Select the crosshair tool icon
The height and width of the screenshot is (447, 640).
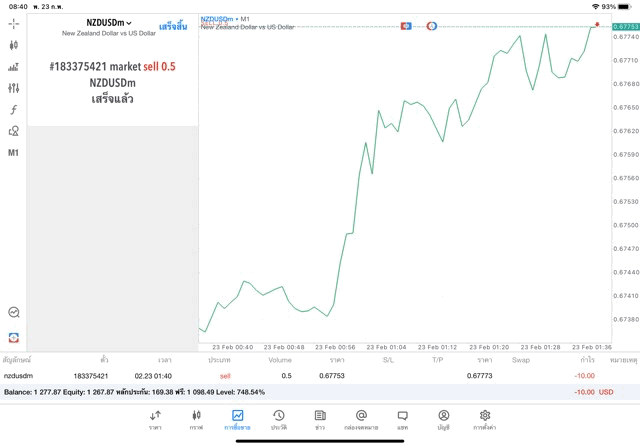pos(13,24)
